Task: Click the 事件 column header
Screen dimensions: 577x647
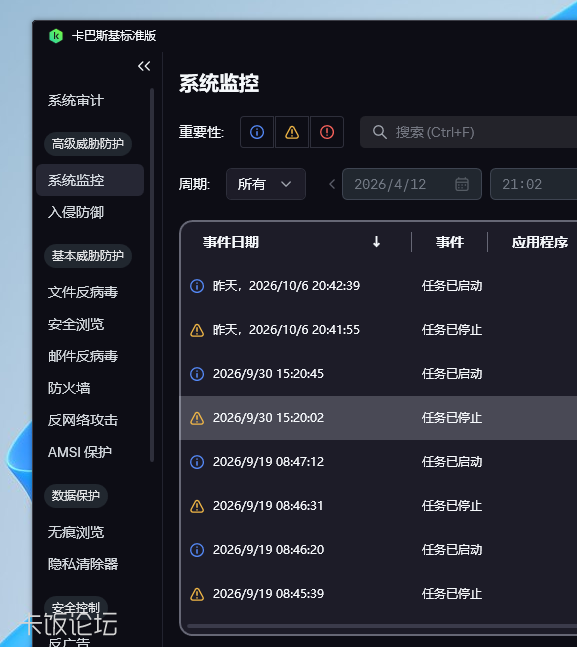Action: (x=449, y=242)
